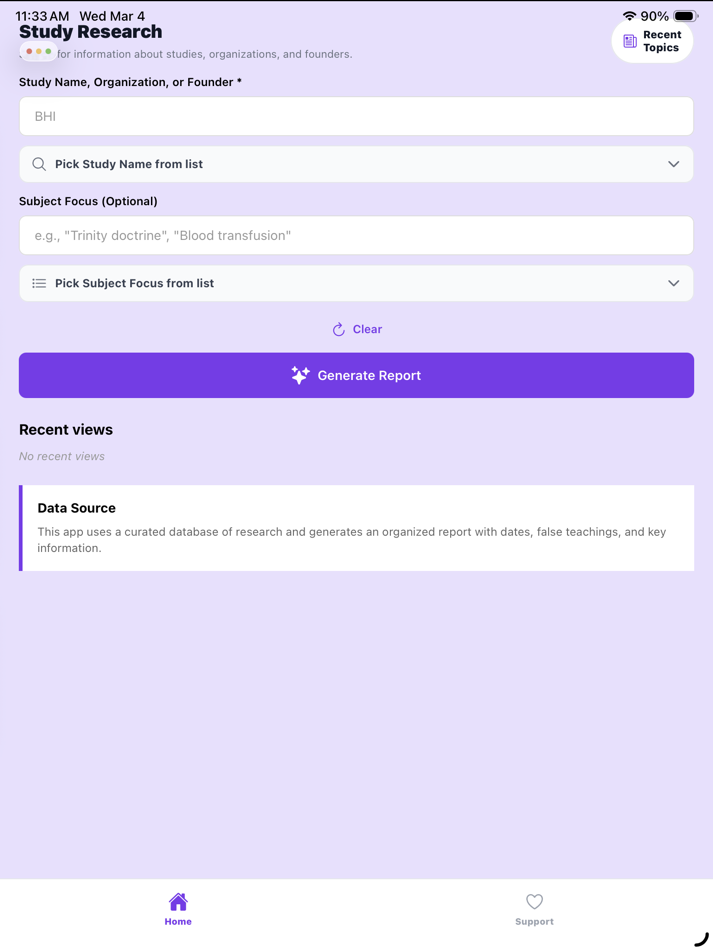Open Recent Topics

[652, 41]
